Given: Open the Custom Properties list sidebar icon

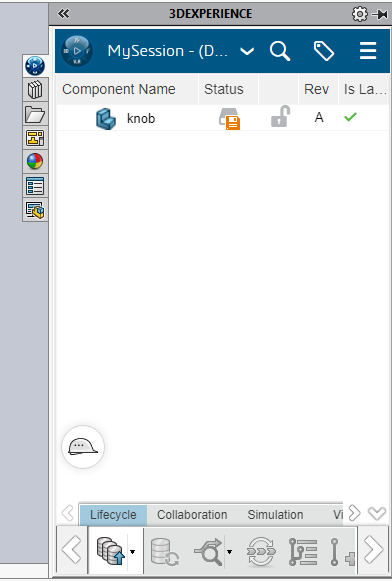Looking at the screenshot, I should click(x=35, y=186).
